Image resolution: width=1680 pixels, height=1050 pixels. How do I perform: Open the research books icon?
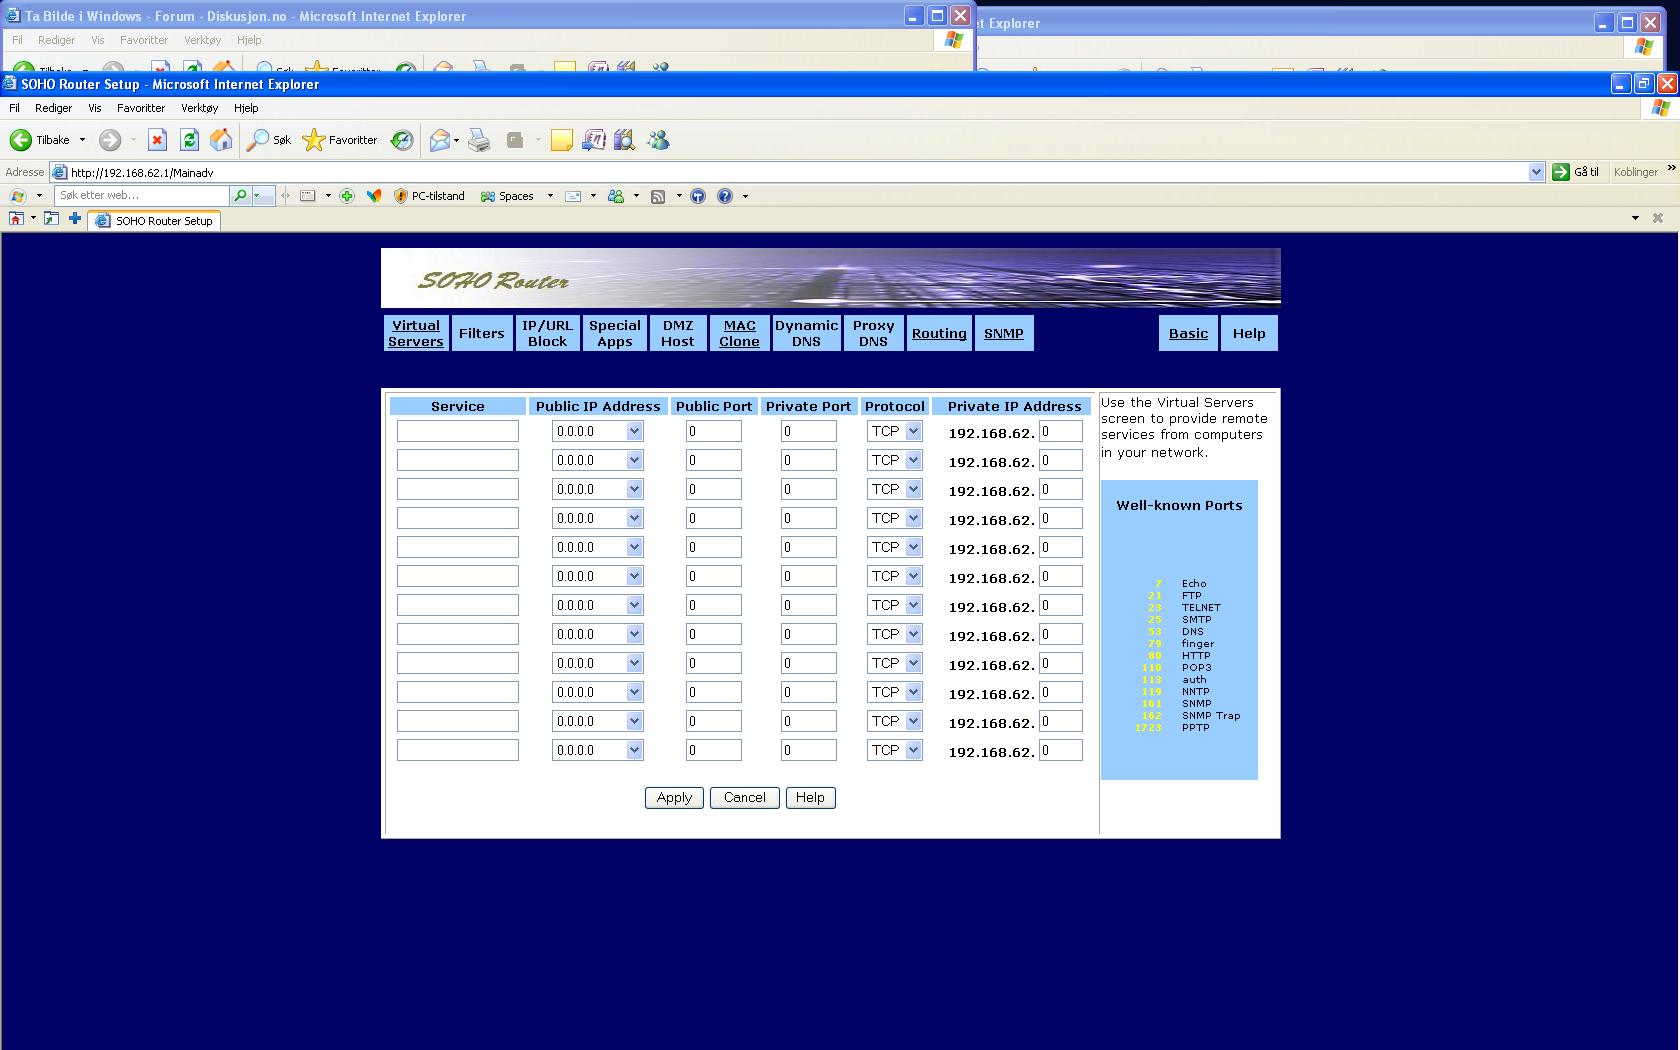tap(625, 140)
